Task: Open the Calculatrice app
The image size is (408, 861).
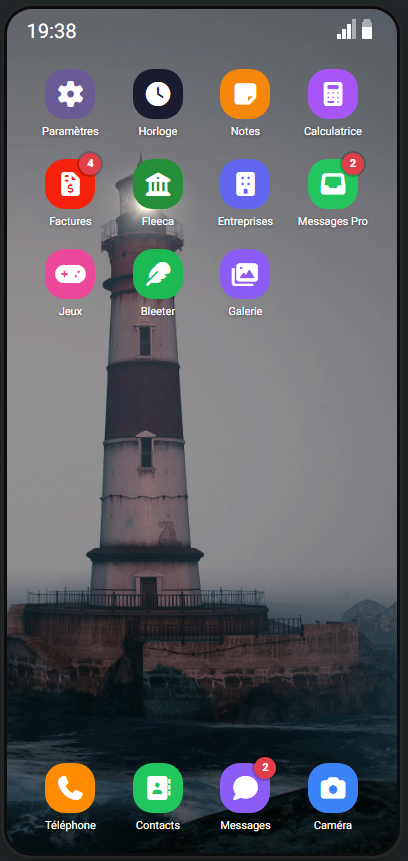Action: (x=333, y=94)
